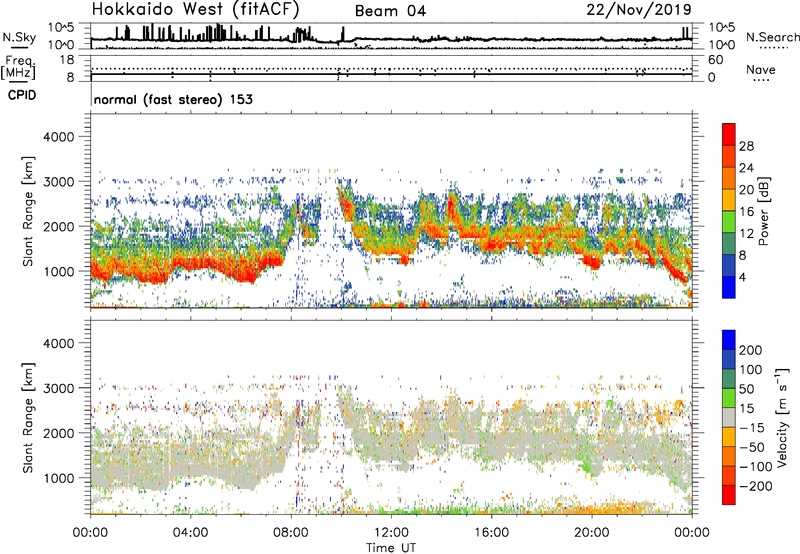800x554 pixels.
Task: Click the "Slant Range [km]" label of the Velocity panel
Action: [28, 418]
